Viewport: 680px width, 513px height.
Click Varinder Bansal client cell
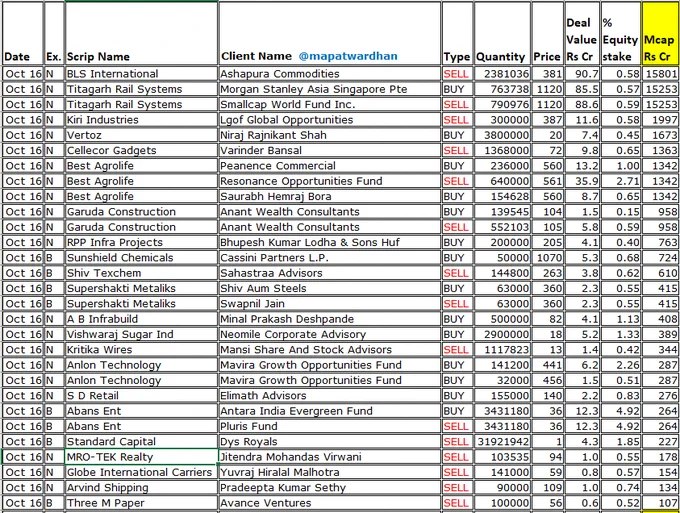point(330,150)
